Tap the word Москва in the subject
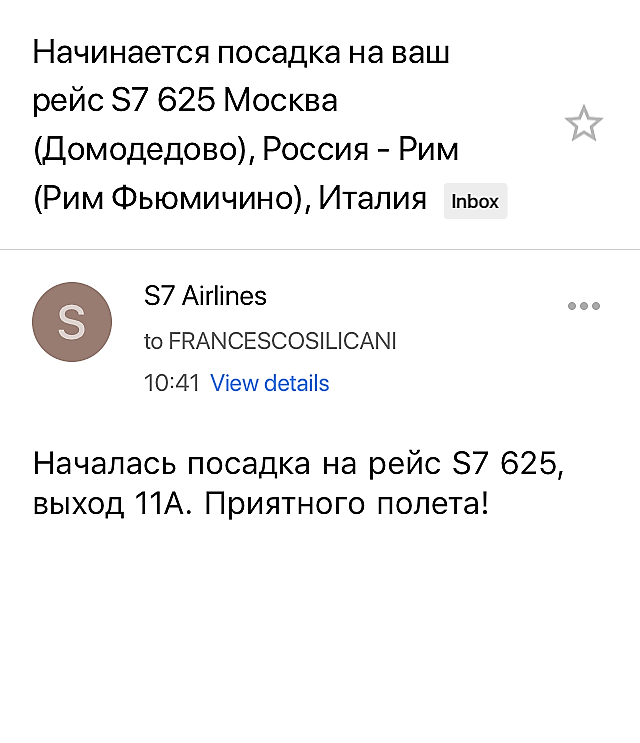640x743 pixels. click(x=280, y=100)
